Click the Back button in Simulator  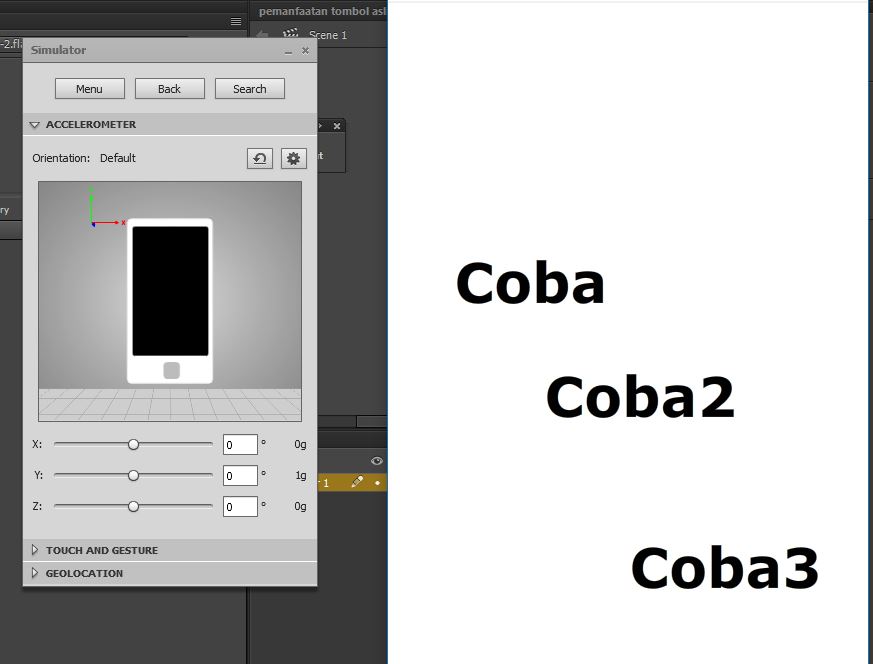[x=170, y=88]
